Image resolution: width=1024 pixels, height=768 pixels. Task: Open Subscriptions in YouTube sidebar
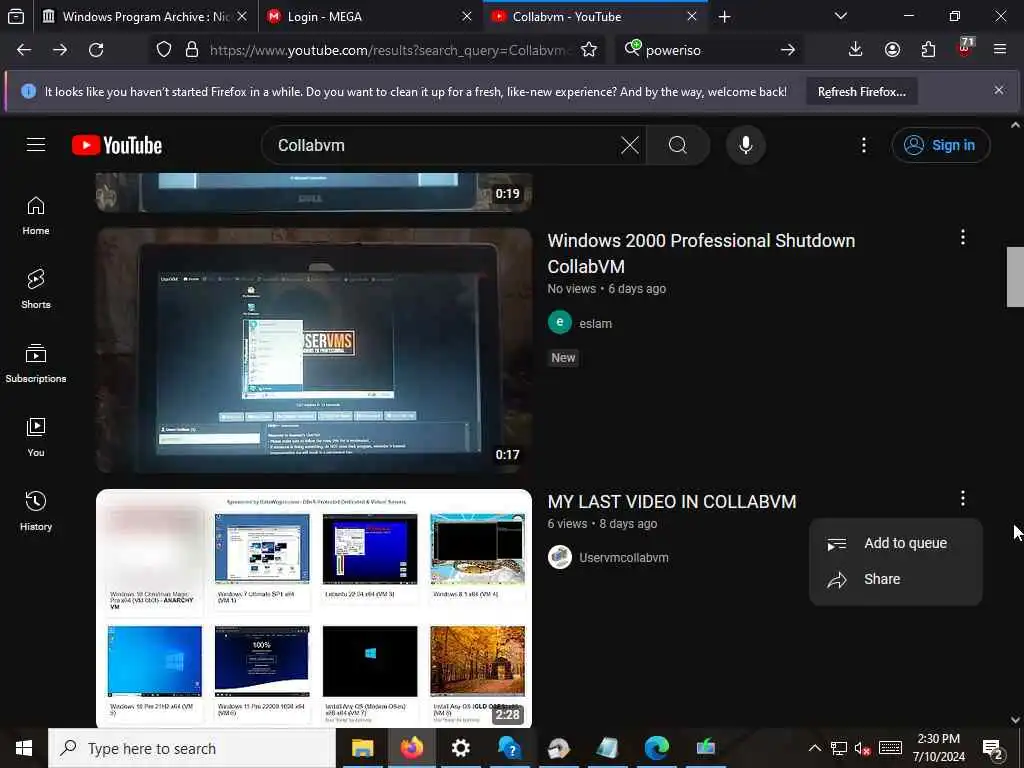coord(36,363)
